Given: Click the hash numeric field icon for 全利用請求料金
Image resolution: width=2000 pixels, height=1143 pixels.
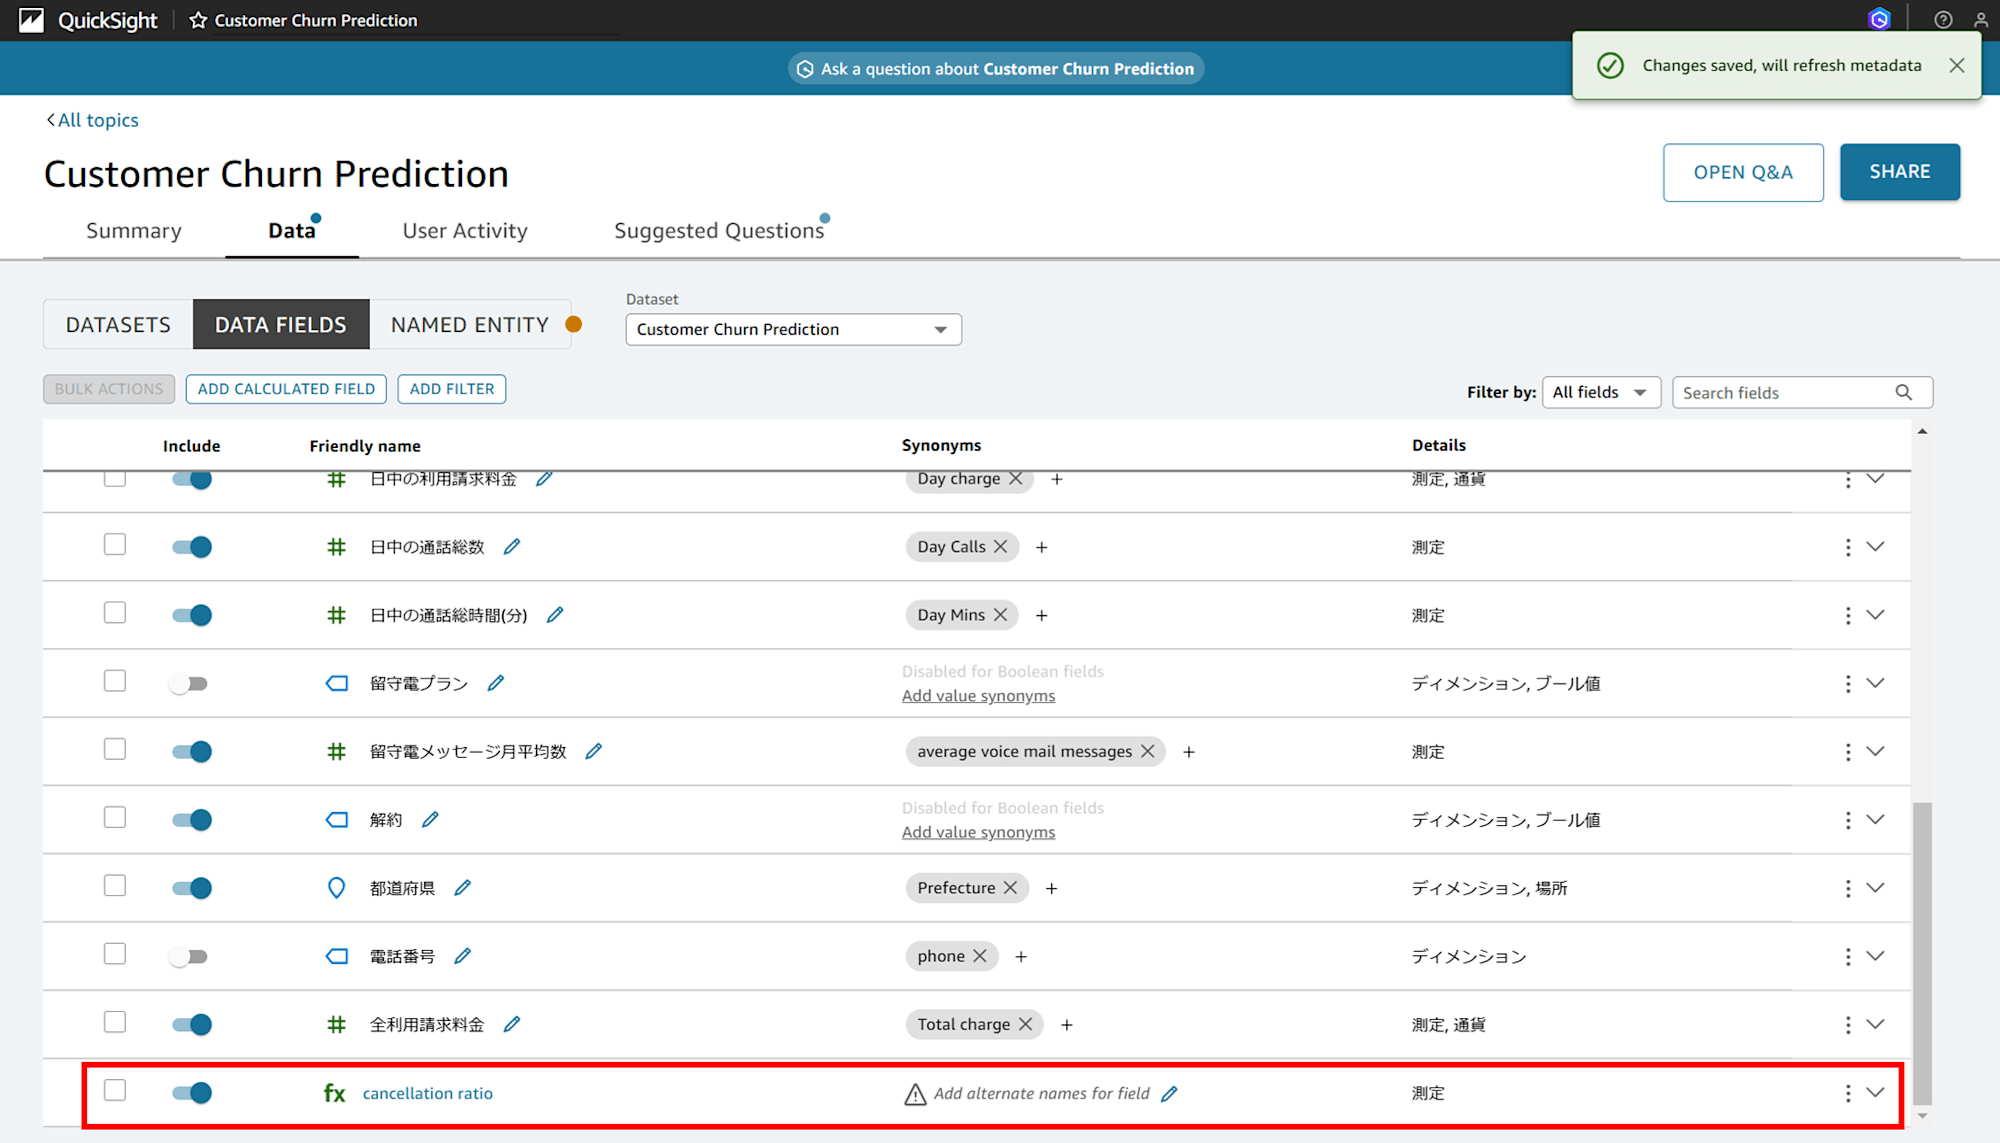Looking at the screenshot, I should 332,1023.
